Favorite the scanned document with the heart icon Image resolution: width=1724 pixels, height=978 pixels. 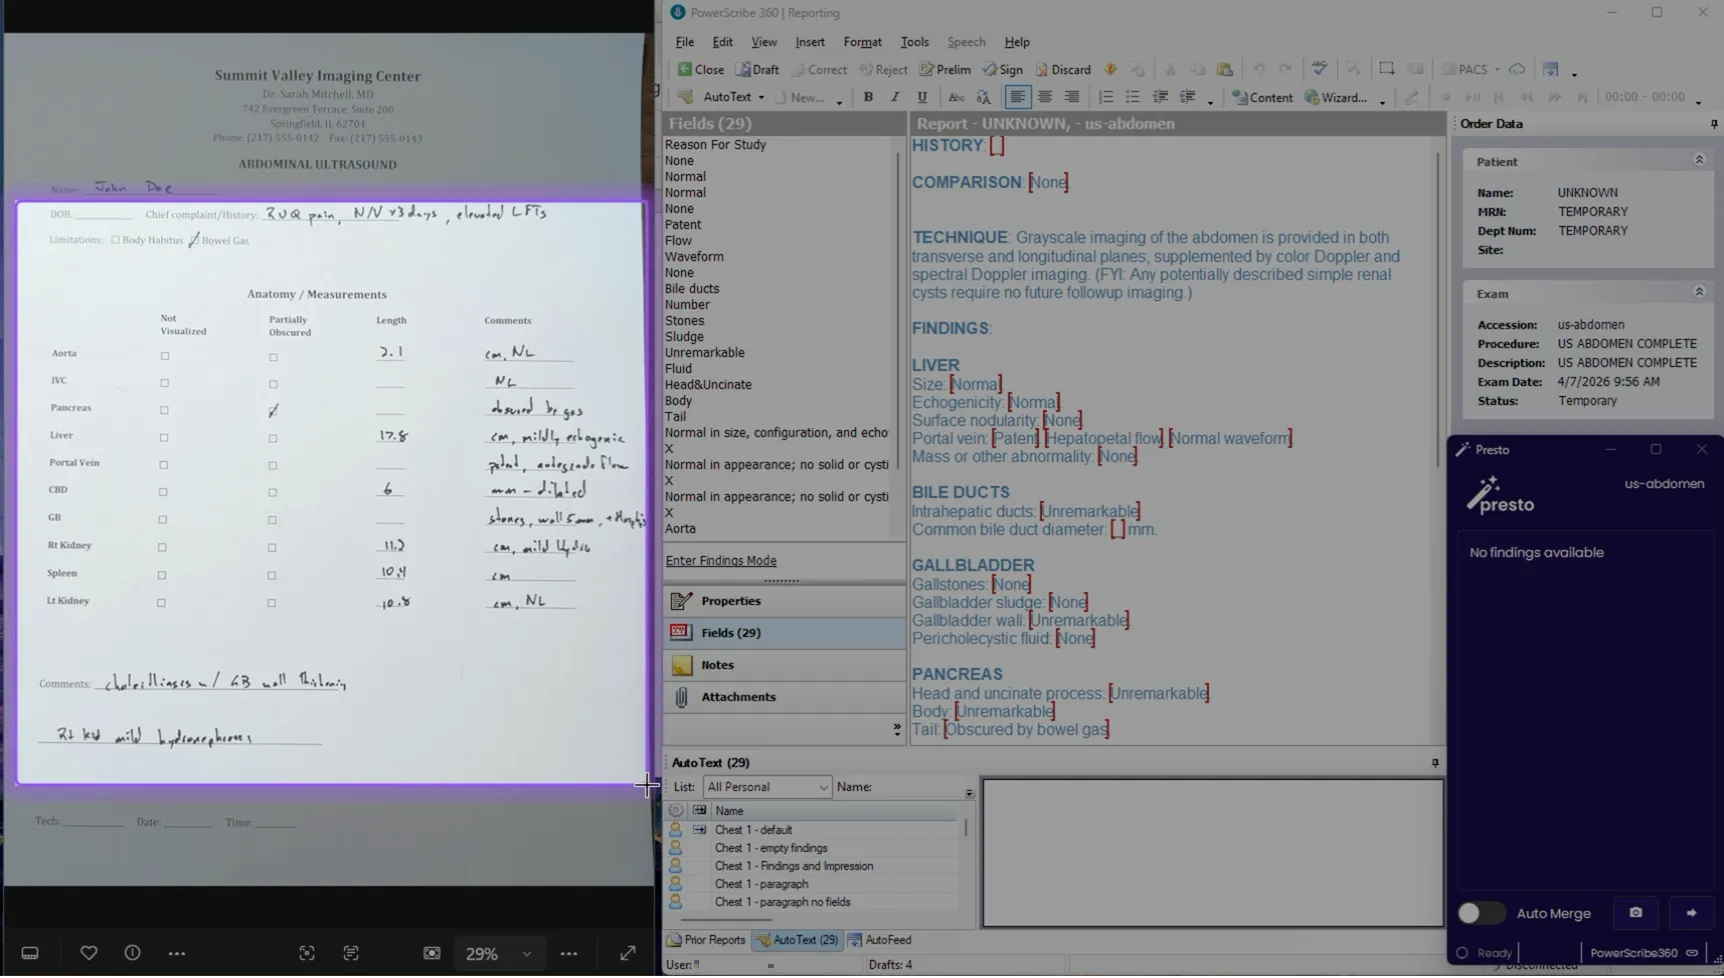coord(88,952)
